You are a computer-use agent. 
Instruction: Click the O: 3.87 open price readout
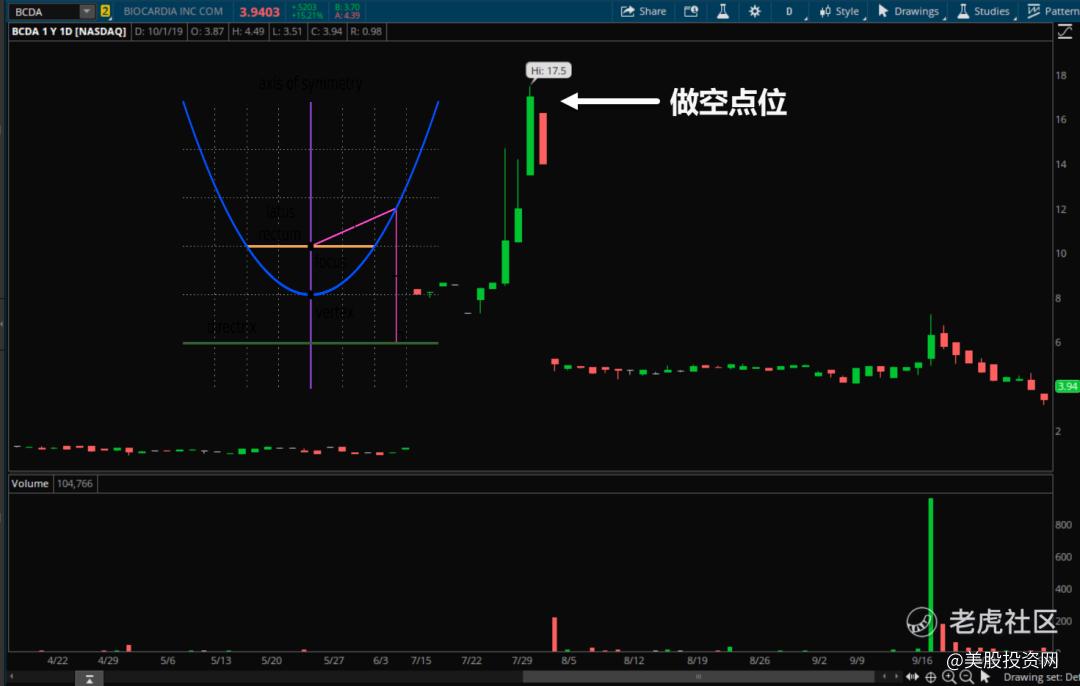(x=207, y=32)
